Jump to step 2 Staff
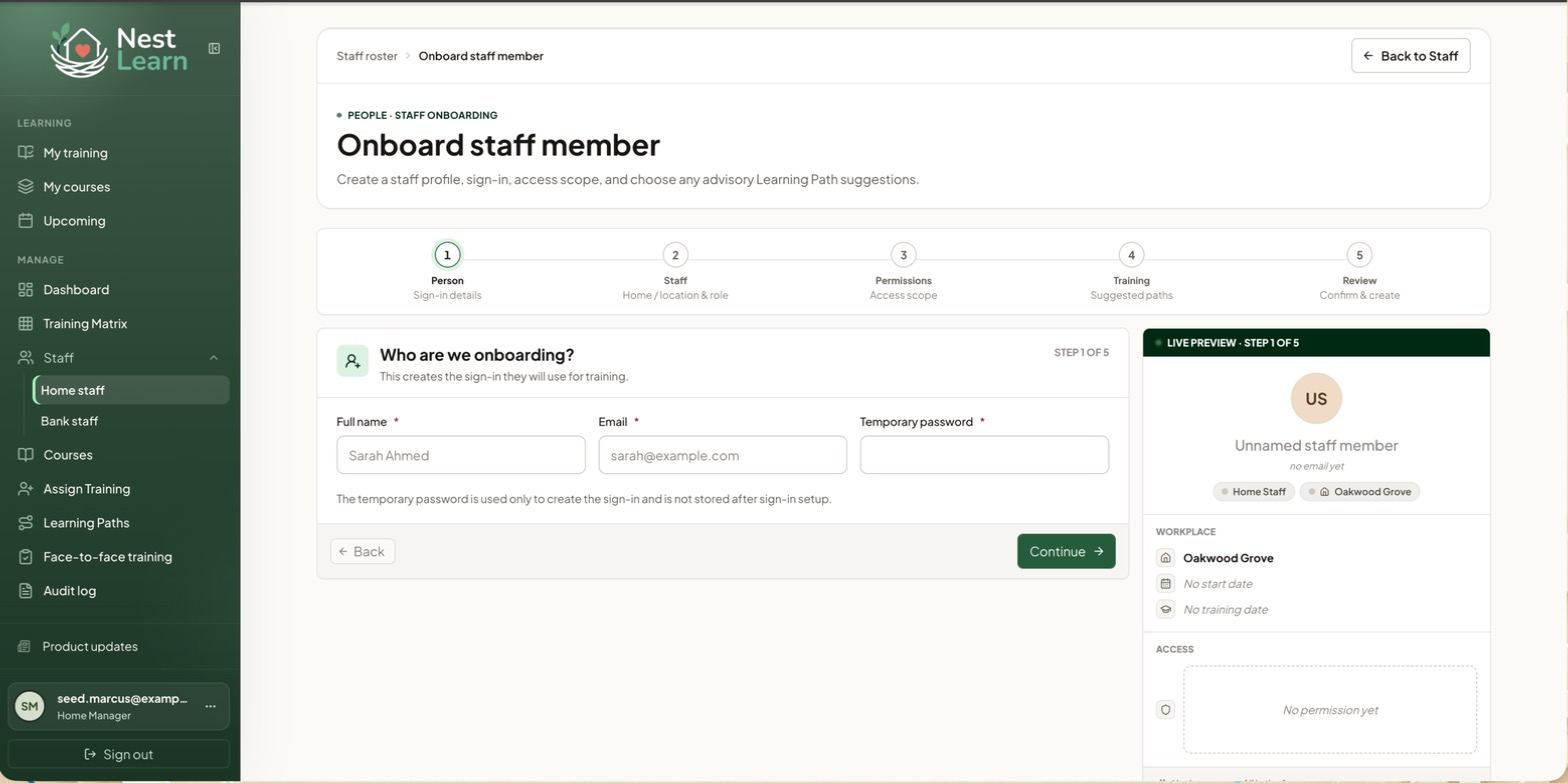The width and height of the screenshot is (1568, 783). coord(675,271)
